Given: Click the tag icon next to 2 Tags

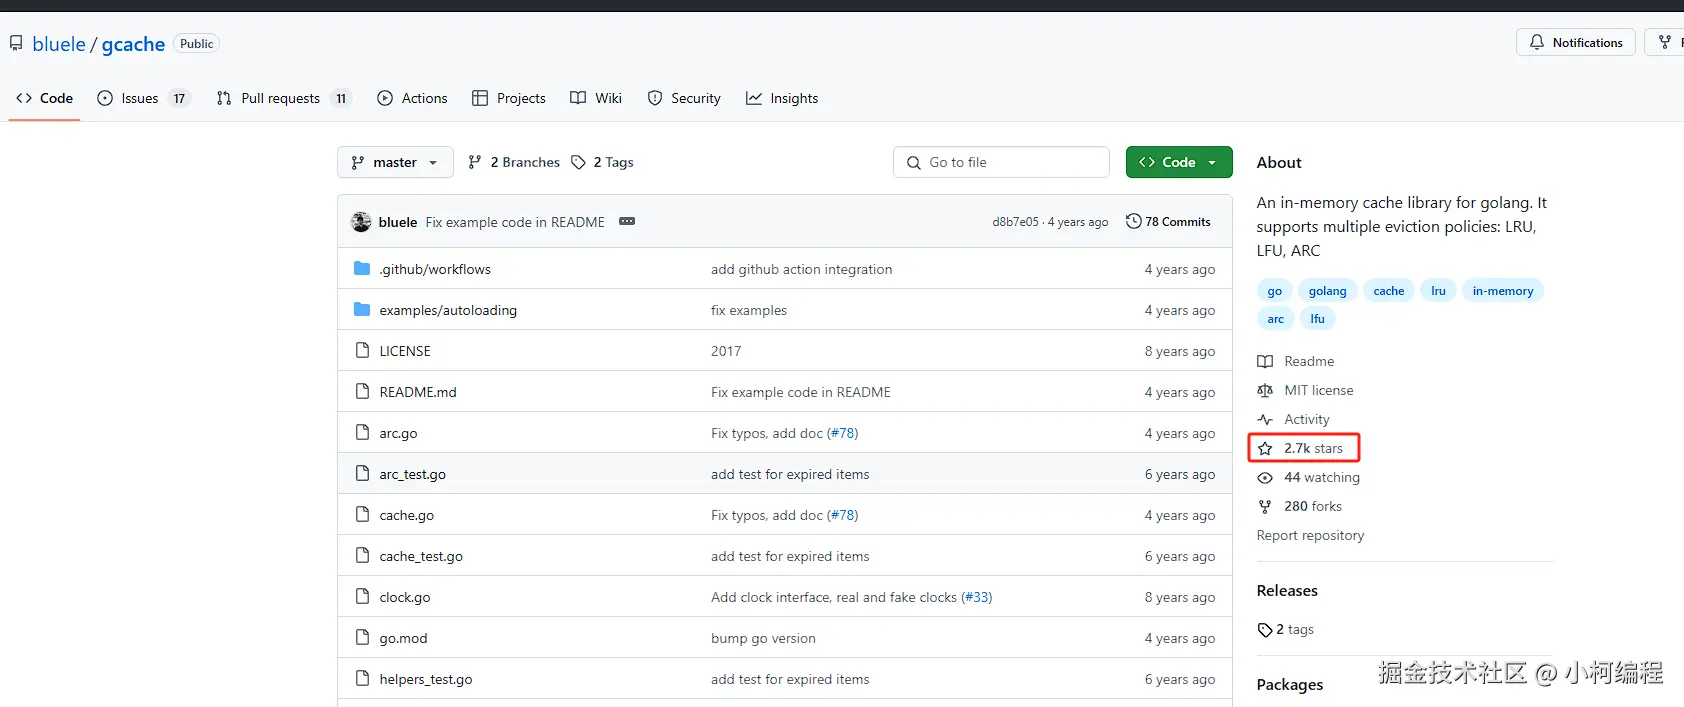Looking at the screenshot, I should coord(578,162).
